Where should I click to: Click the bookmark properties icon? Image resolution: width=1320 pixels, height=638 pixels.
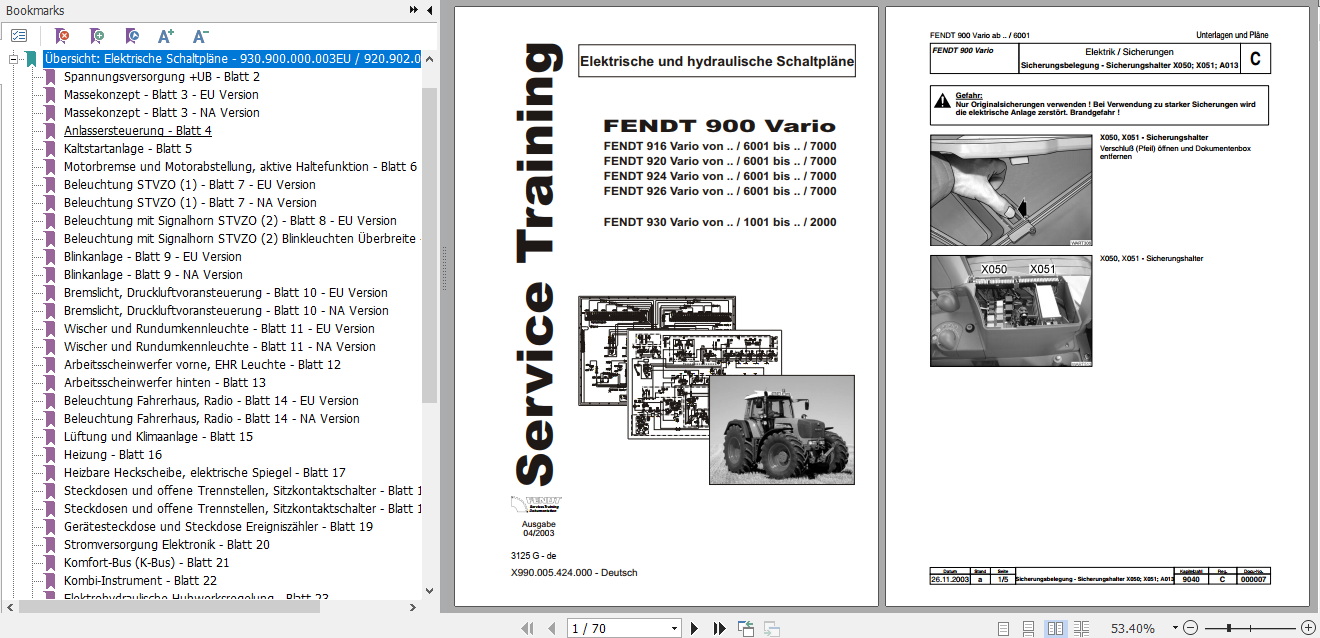tap(132, 35)
